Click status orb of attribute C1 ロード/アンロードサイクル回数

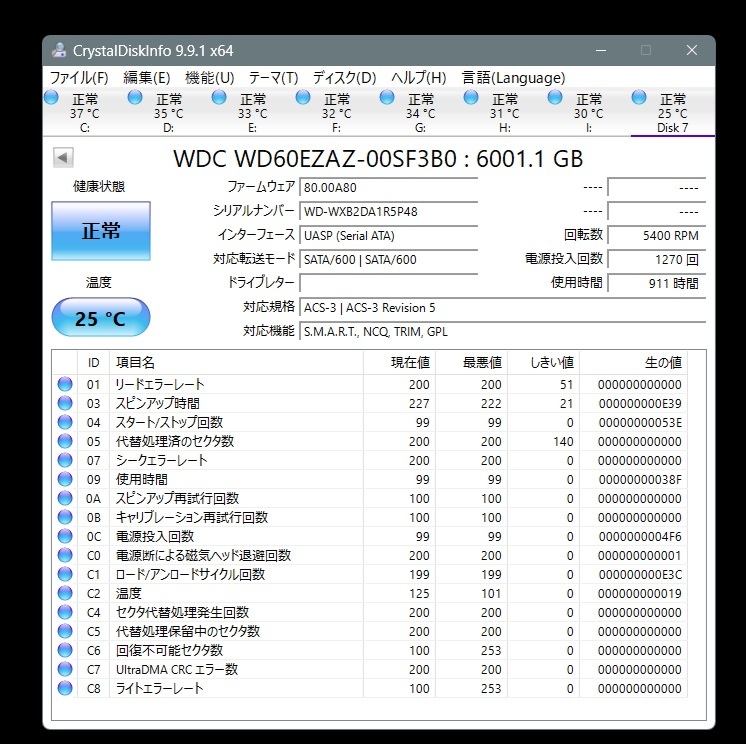tap(65, 574)
